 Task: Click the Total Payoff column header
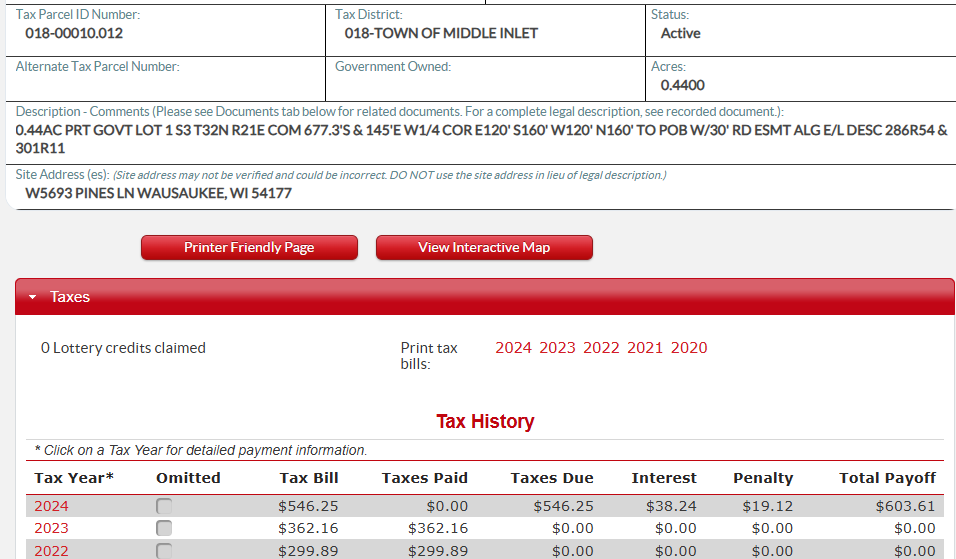887,478
